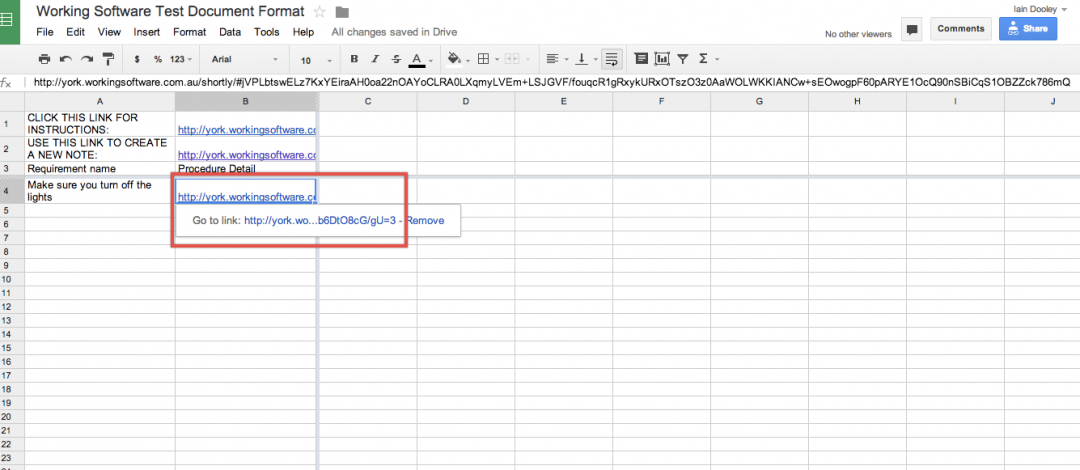Image resolution: width=1080 pixels, height=470 pixels.
Task: Open the fill color picker
Action: coord(457,59)
